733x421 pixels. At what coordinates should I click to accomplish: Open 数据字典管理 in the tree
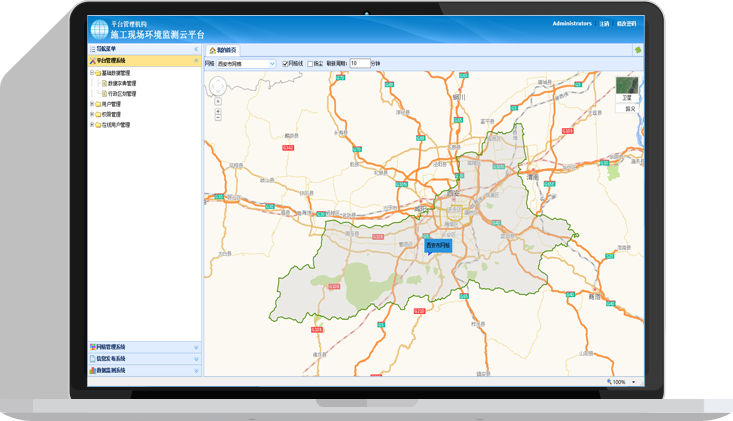pyautogui.click(x=122, y=83)
